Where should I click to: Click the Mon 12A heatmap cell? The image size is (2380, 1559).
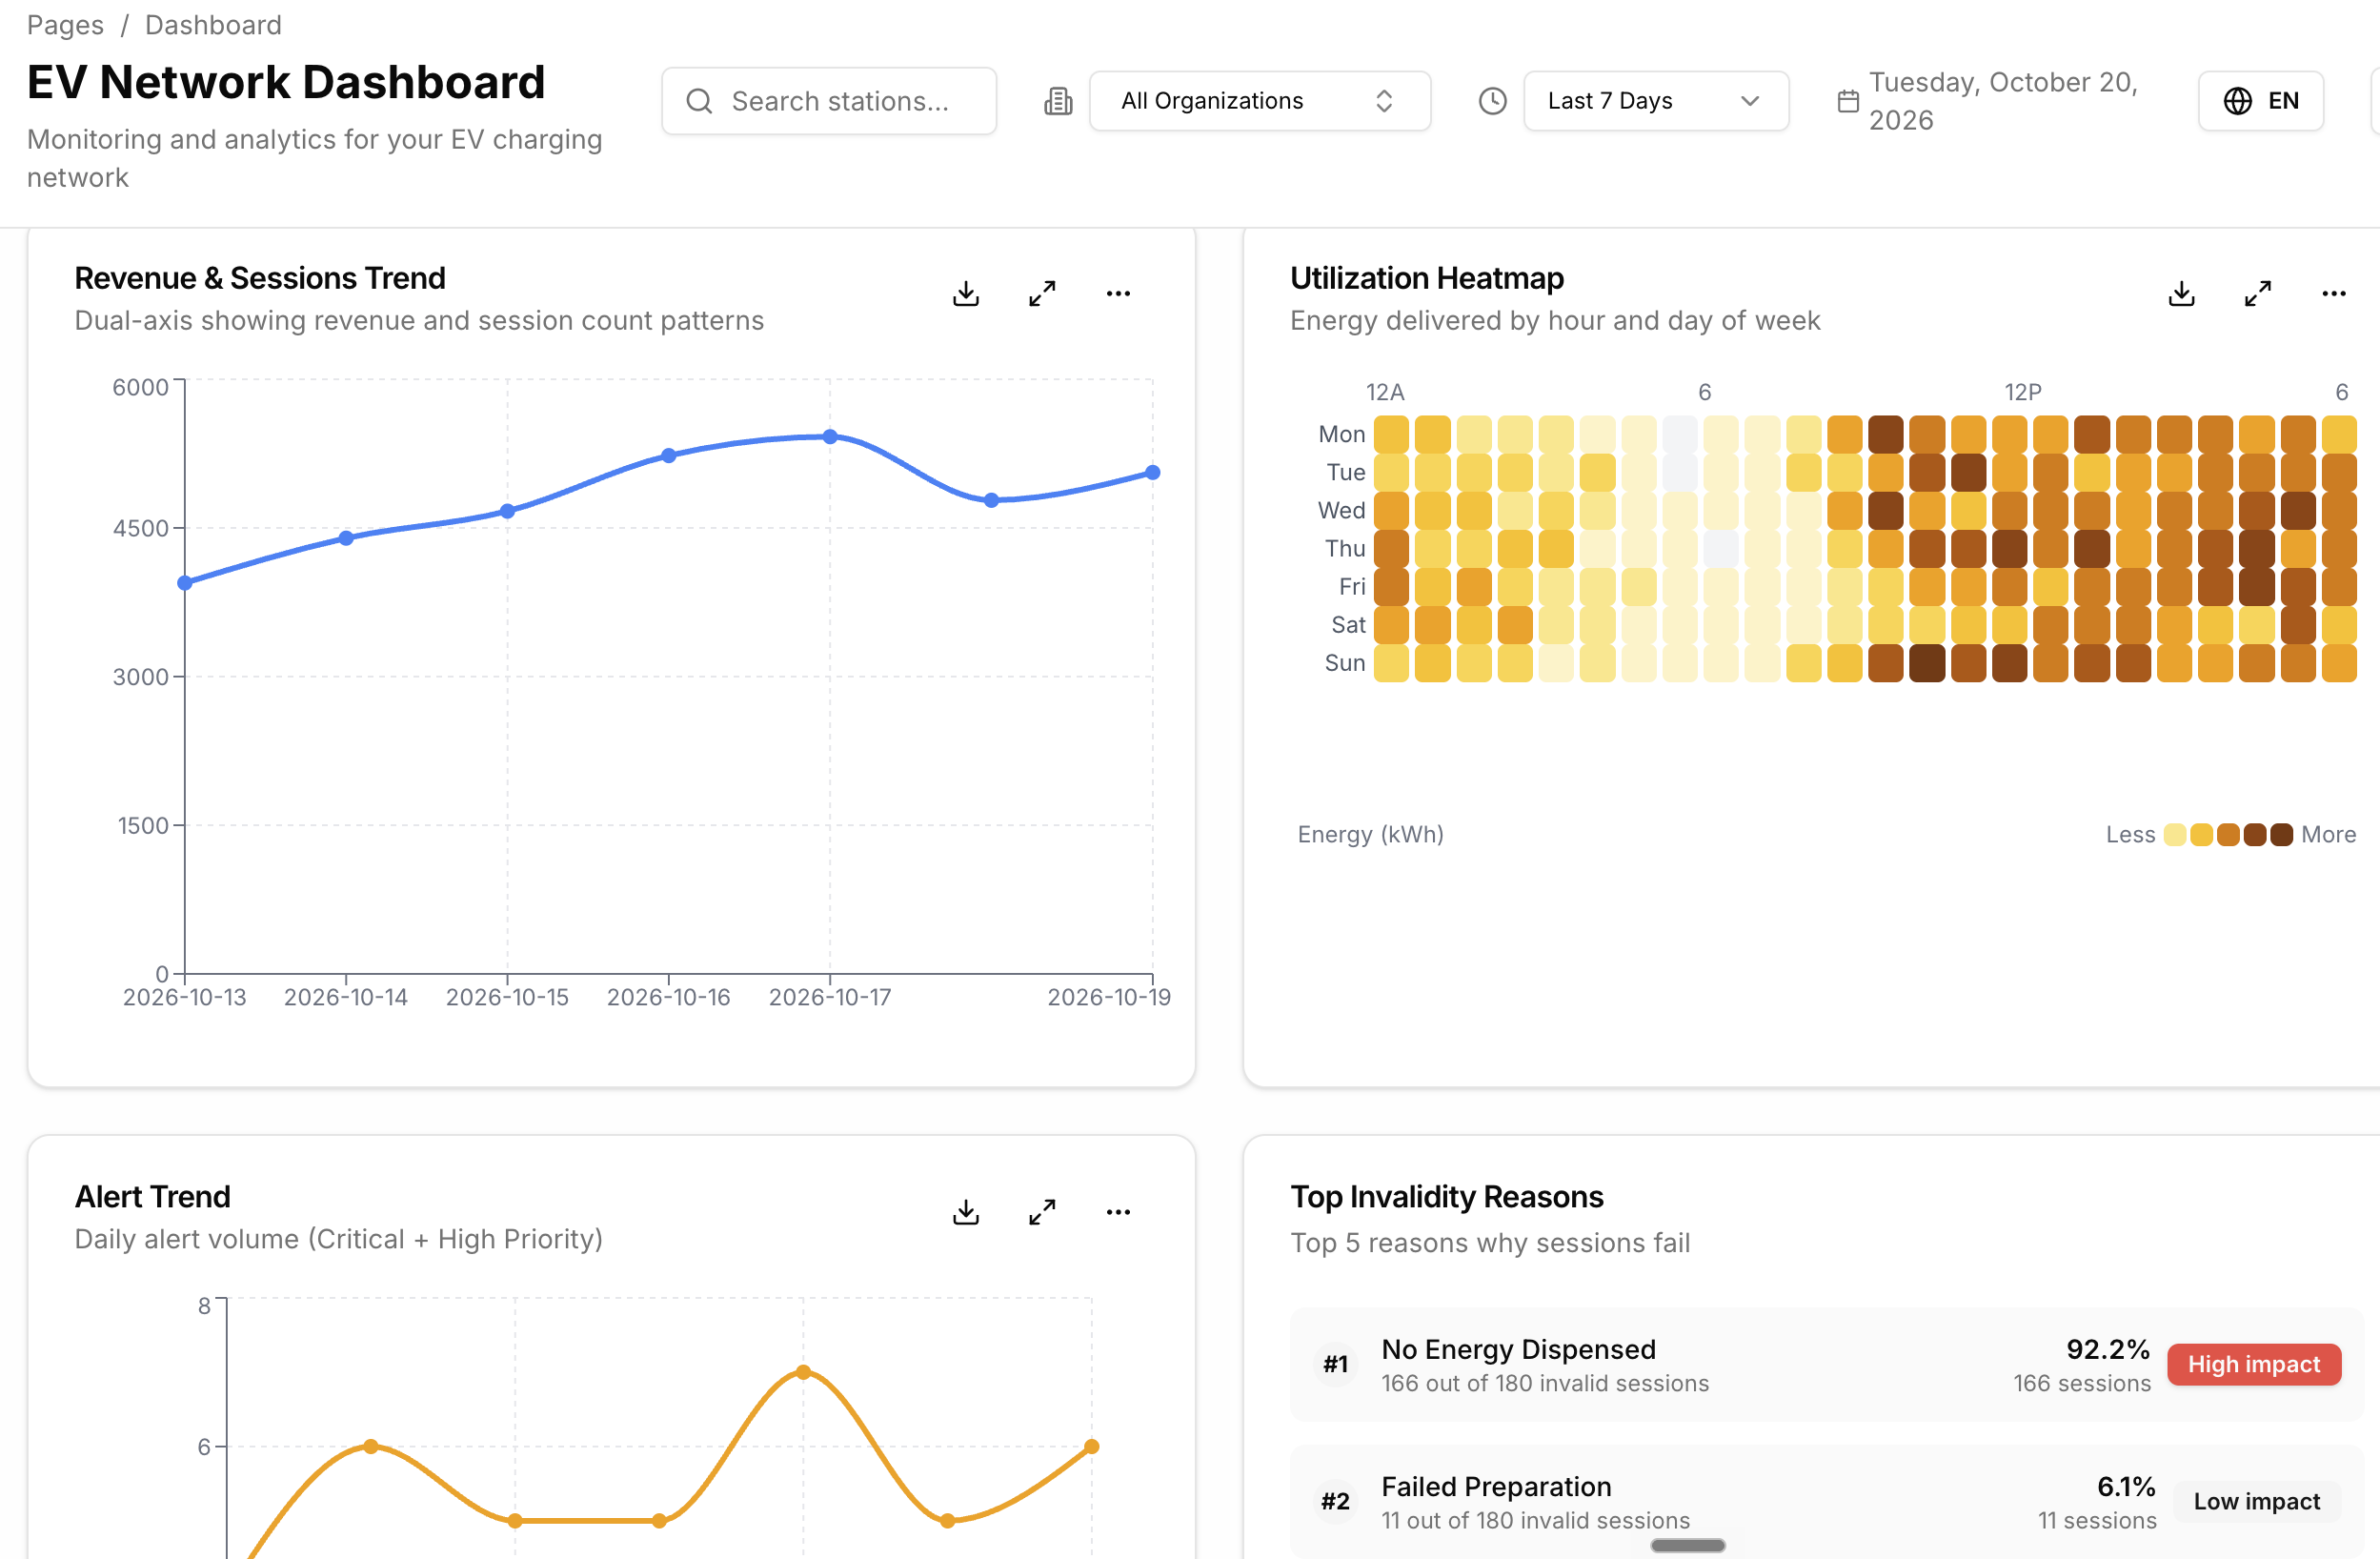coord(1390,434)
